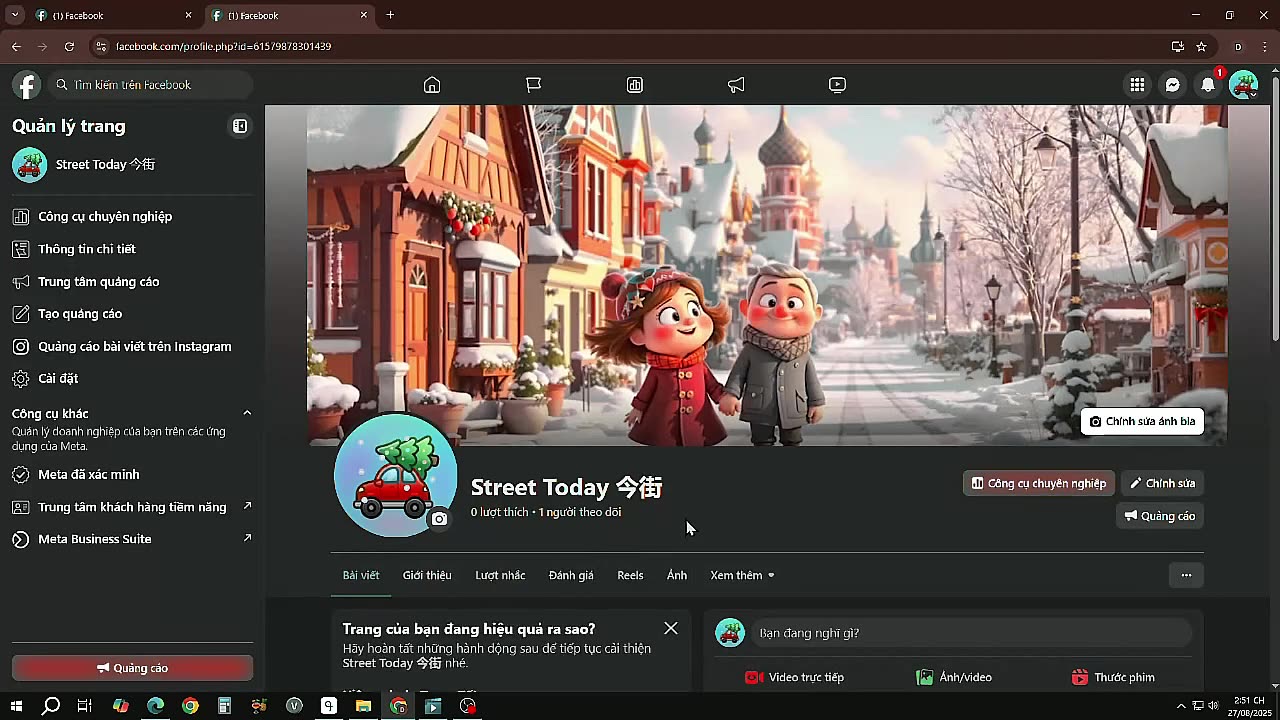Image resolution: width=1280 pixels, height=720 pixels.
Task: Open Công cụ chuyên nghiệp in the sidebar
Action: (132, 216)
